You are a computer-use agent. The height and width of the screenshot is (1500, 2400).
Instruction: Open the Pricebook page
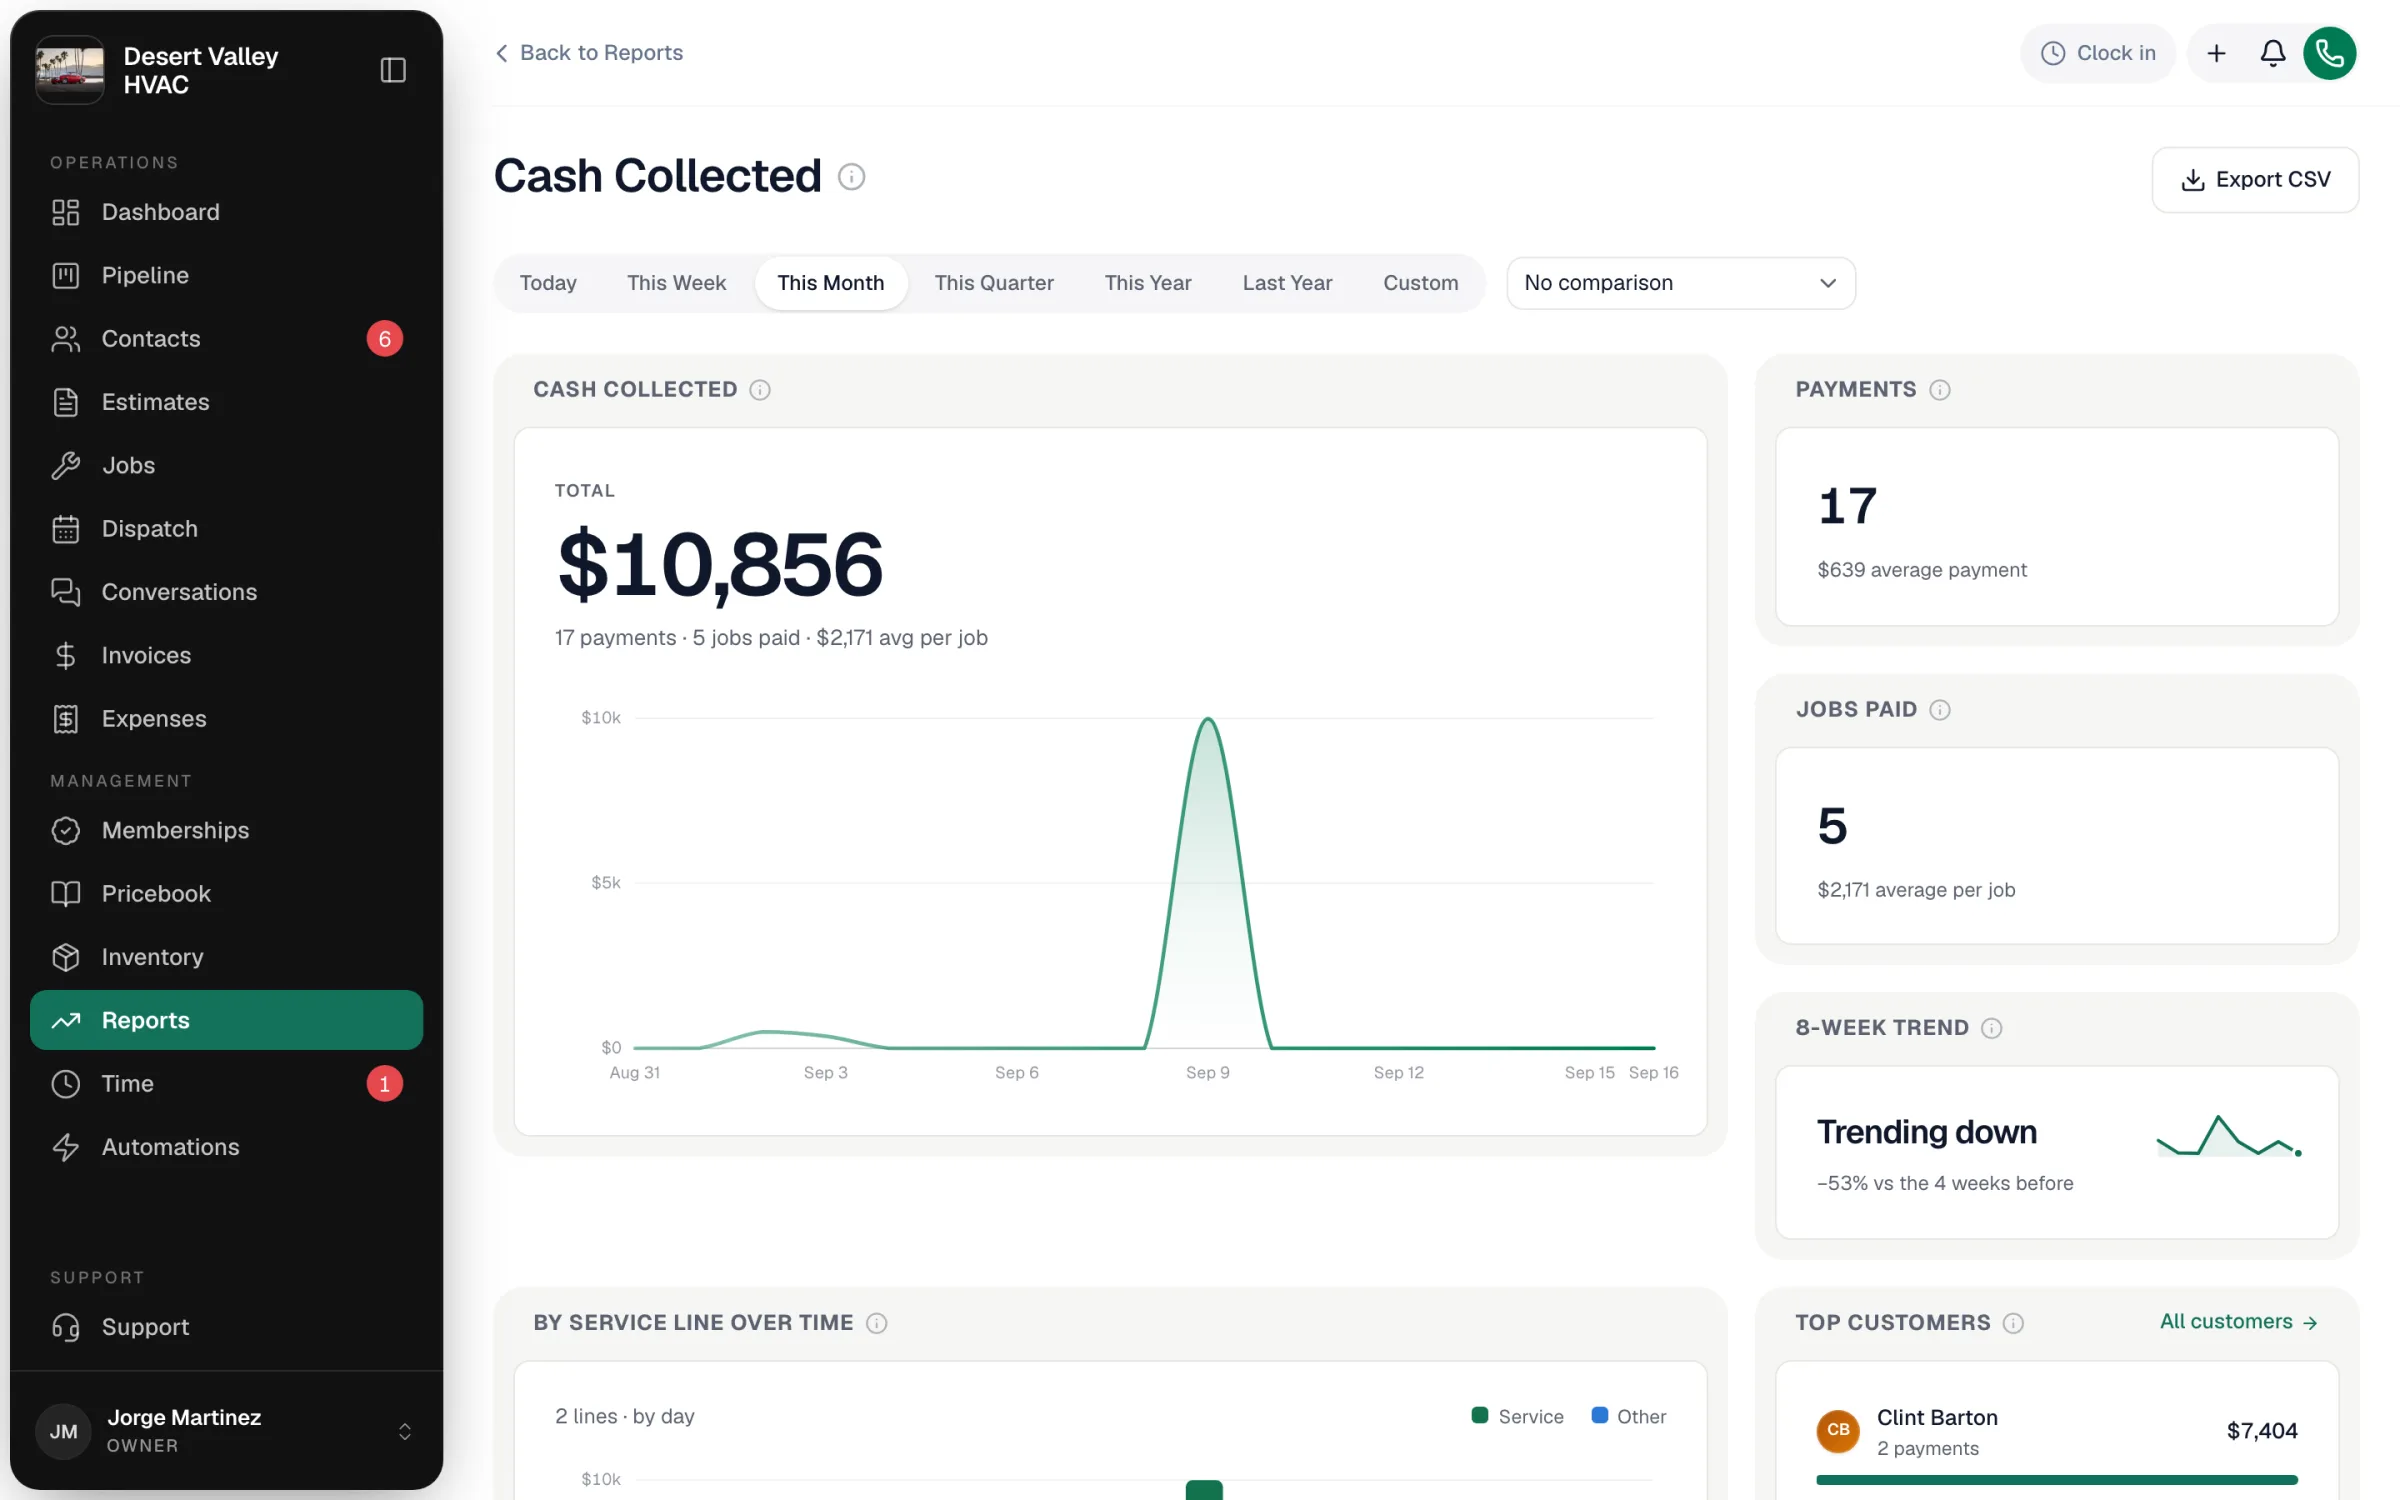[x=226, y=894]
